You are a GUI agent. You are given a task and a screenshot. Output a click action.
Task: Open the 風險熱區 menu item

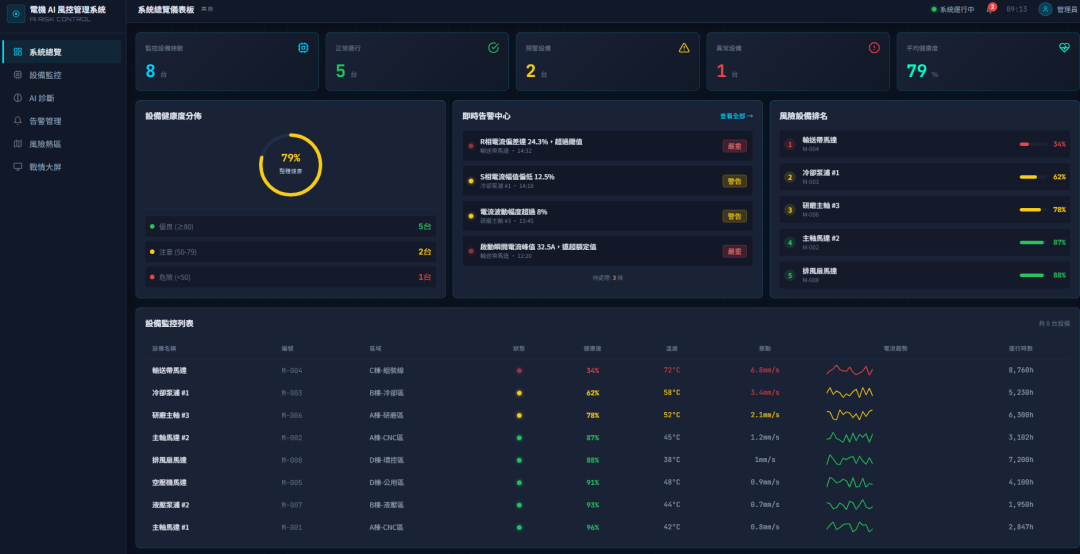click(x=62, y=144)
